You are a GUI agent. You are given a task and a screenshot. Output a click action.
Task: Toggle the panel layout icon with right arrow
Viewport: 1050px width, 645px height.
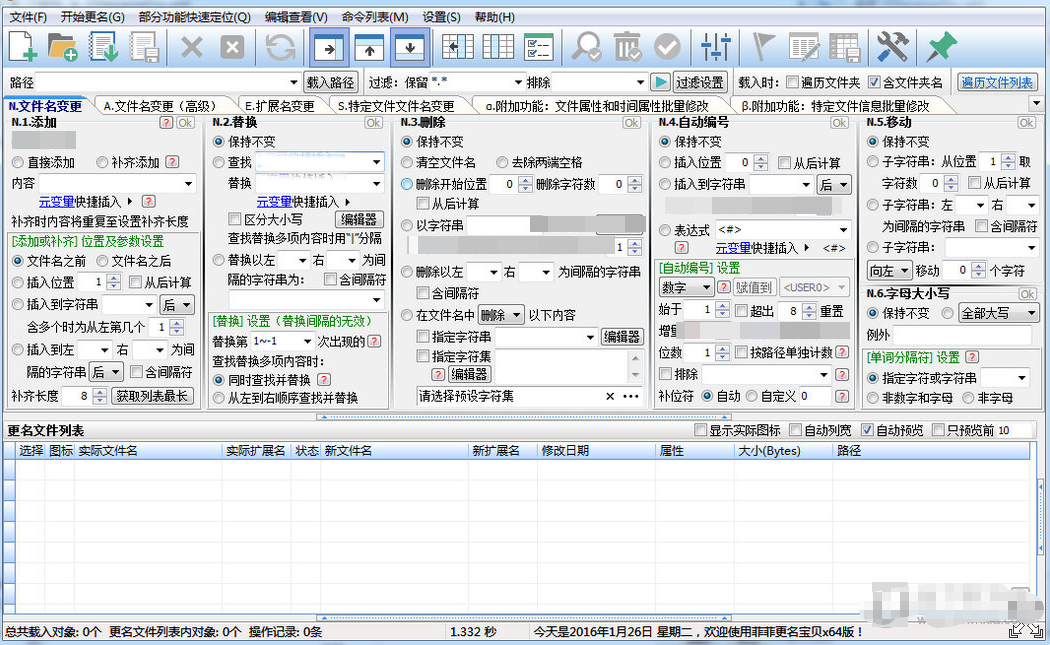(x=329, y=48)
